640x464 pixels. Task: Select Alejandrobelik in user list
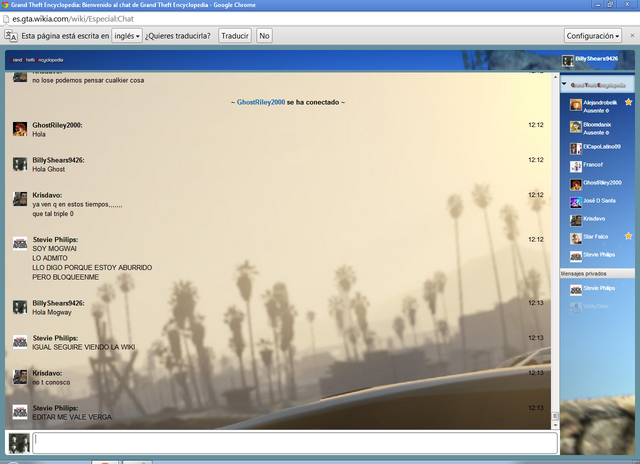(600, 102)
